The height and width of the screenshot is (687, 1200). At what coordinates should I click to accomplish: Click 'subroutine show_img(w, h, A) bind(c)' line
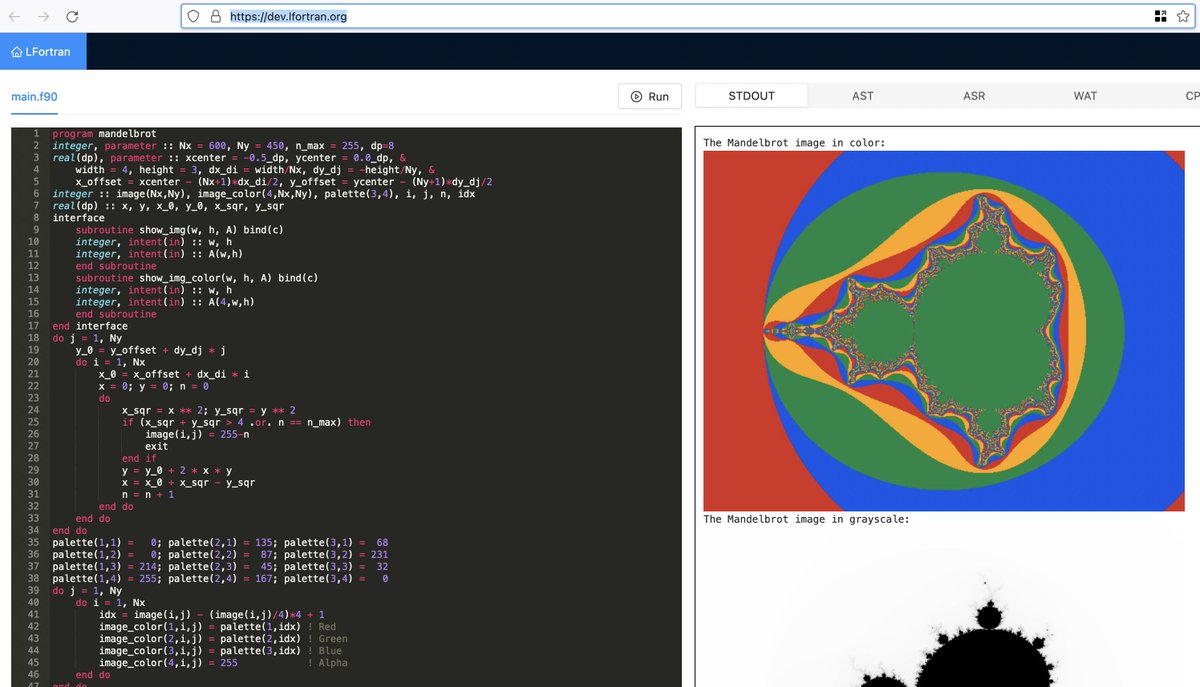tap(179, 229)
